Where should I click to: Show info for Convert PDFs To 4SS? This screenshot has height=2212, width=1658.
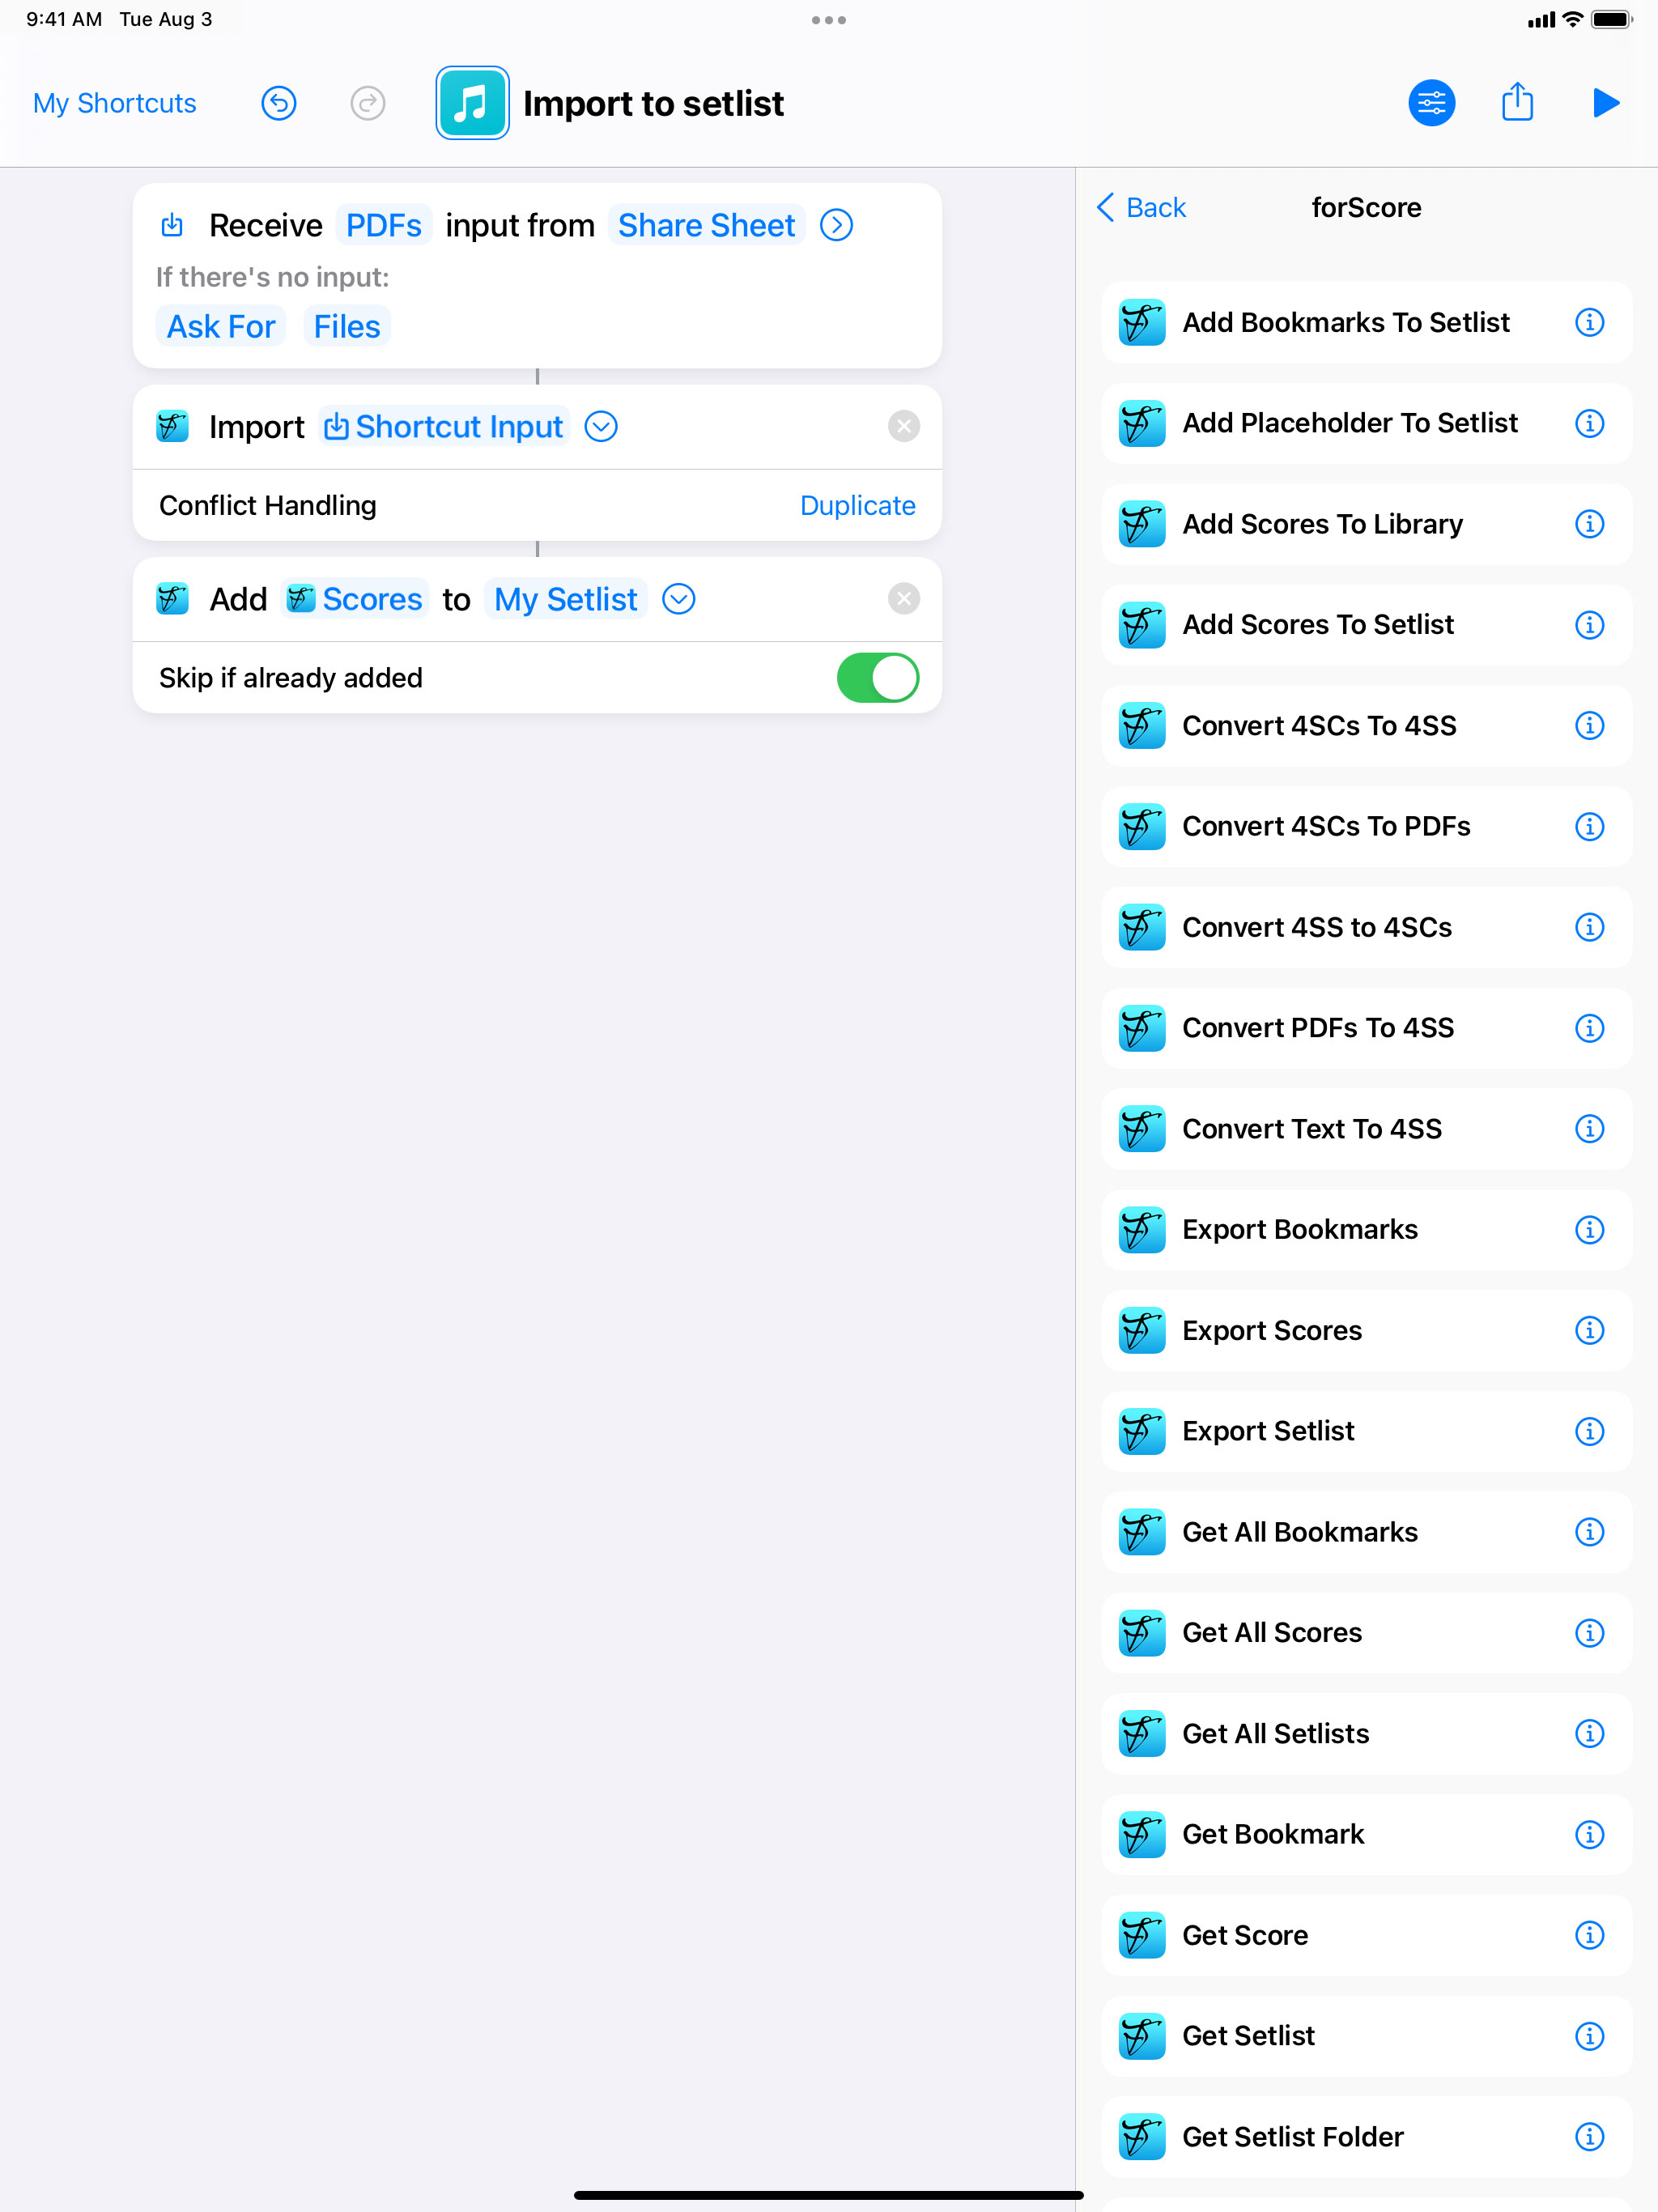coord(1590,1028)
